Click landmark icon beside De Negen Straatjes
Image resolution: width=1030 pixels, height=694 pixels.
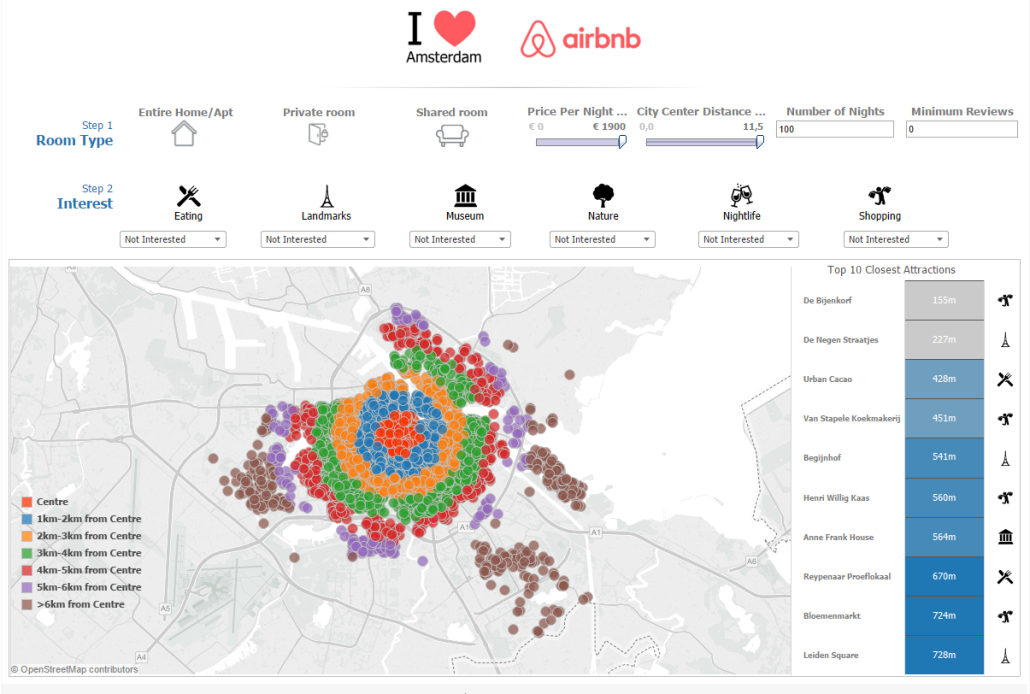tap(1005, 340)
